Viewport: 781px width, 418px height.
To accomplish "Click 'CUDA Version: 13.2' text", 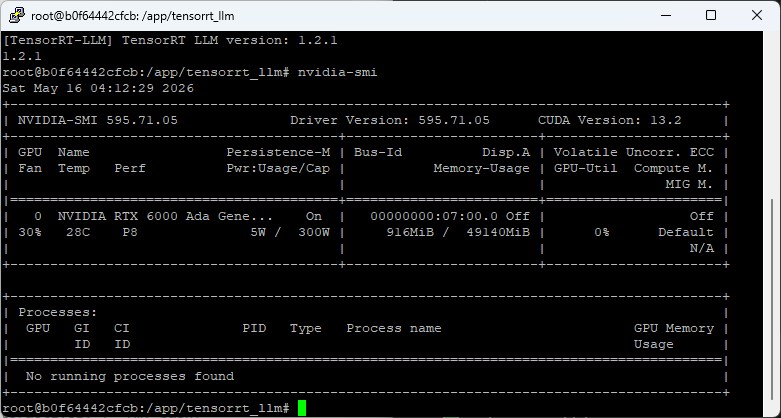I will coord(610,121).
